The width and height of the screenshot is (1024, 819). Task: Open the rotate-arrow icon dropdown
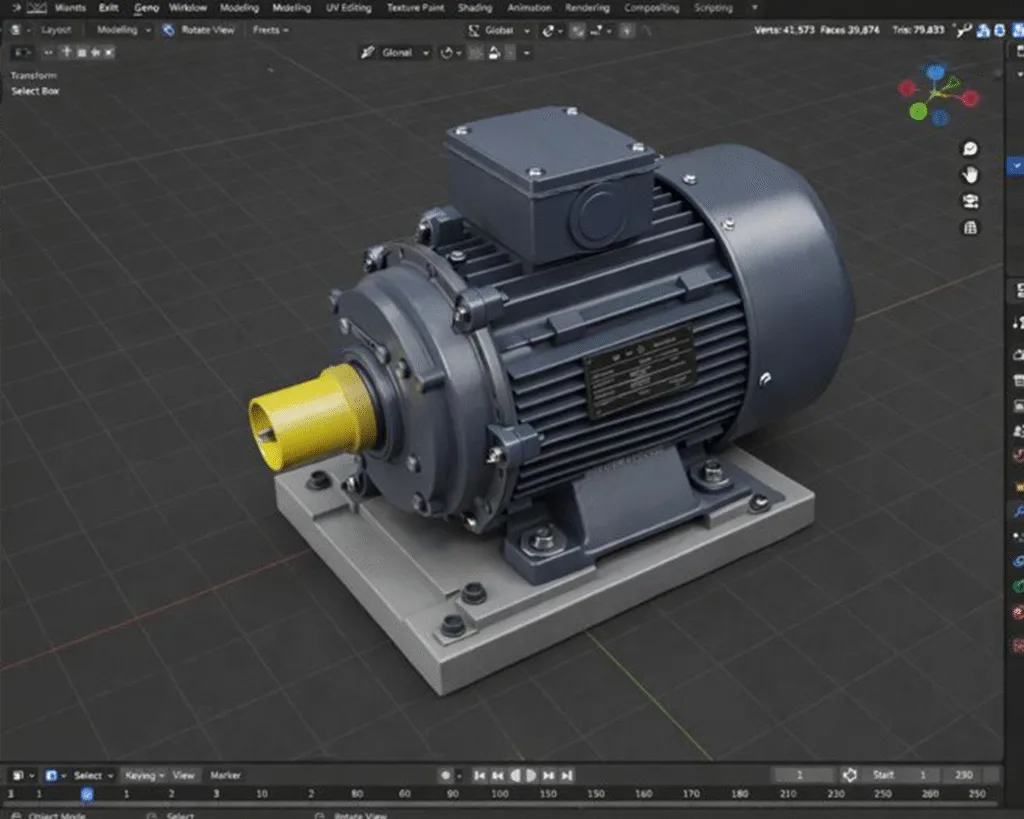point(451,52)
